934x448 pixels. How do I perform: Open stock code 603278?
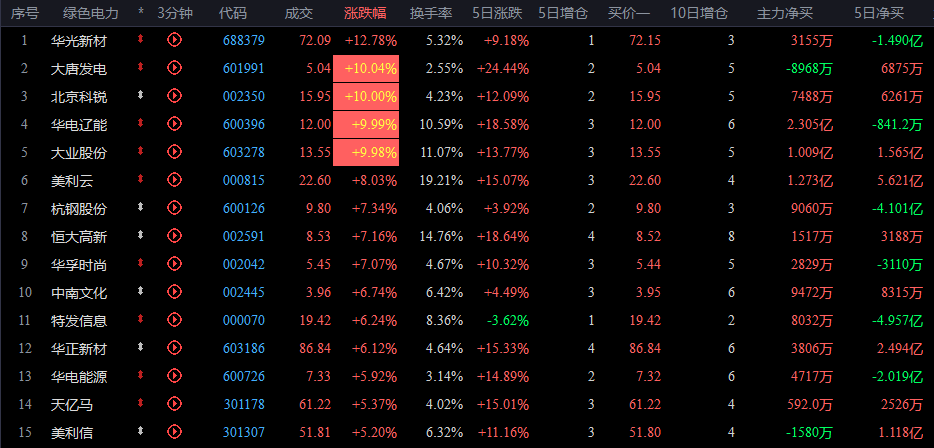point(244,152)
